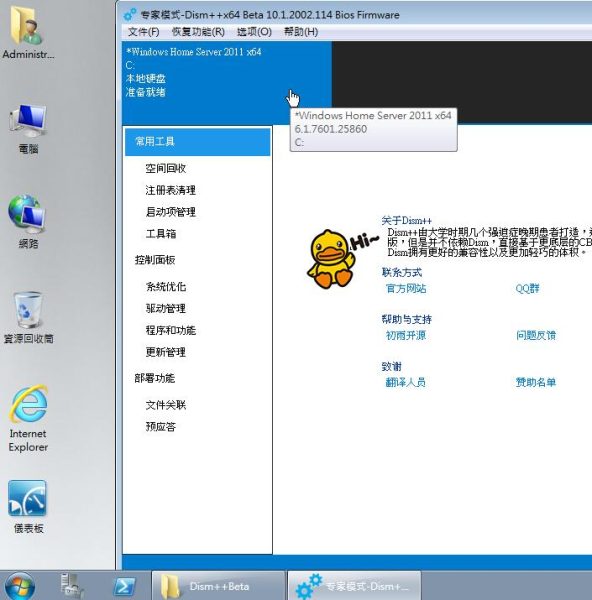Open 程序和功能 in the sidebar
The width and height of the screenshot is (592, 600).
(x=171, y=330)
